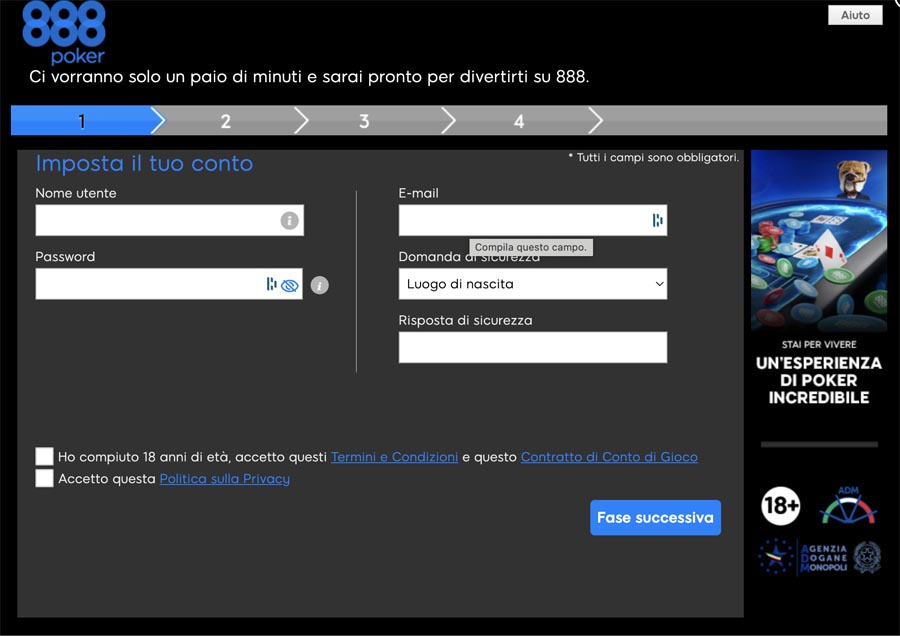Select step 3 in progress bar
The height and width of the screenshot is (636, 900).
(364, 121)
